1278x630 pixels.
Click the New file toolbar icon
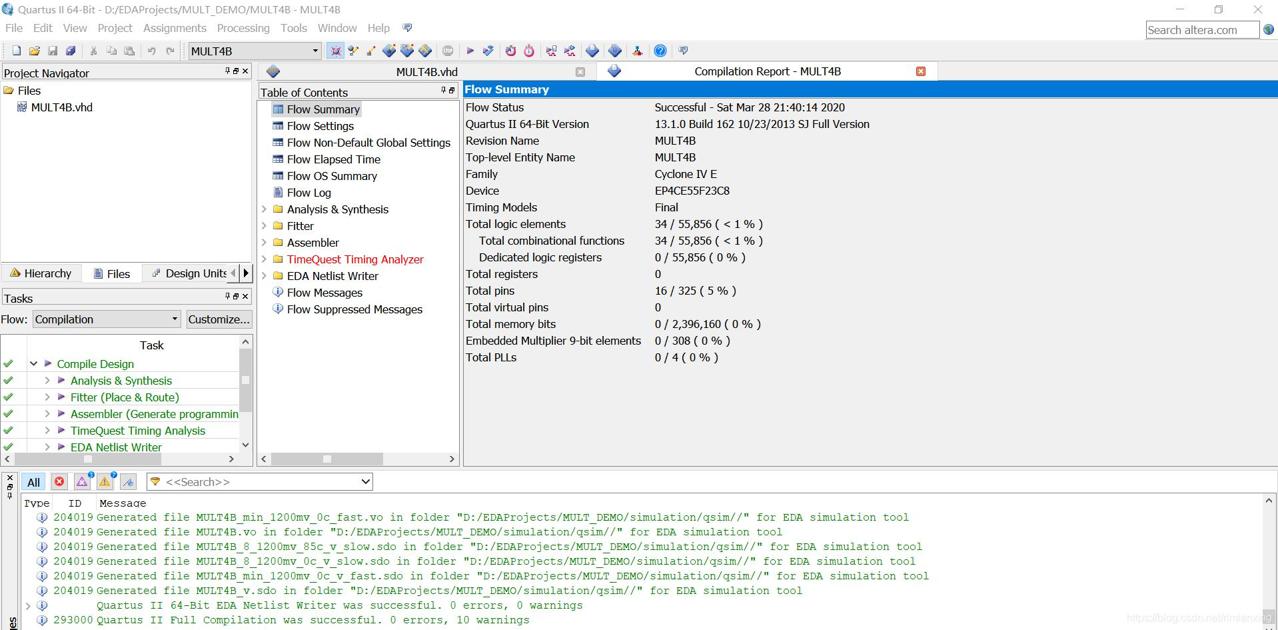(x=16, y=51)
